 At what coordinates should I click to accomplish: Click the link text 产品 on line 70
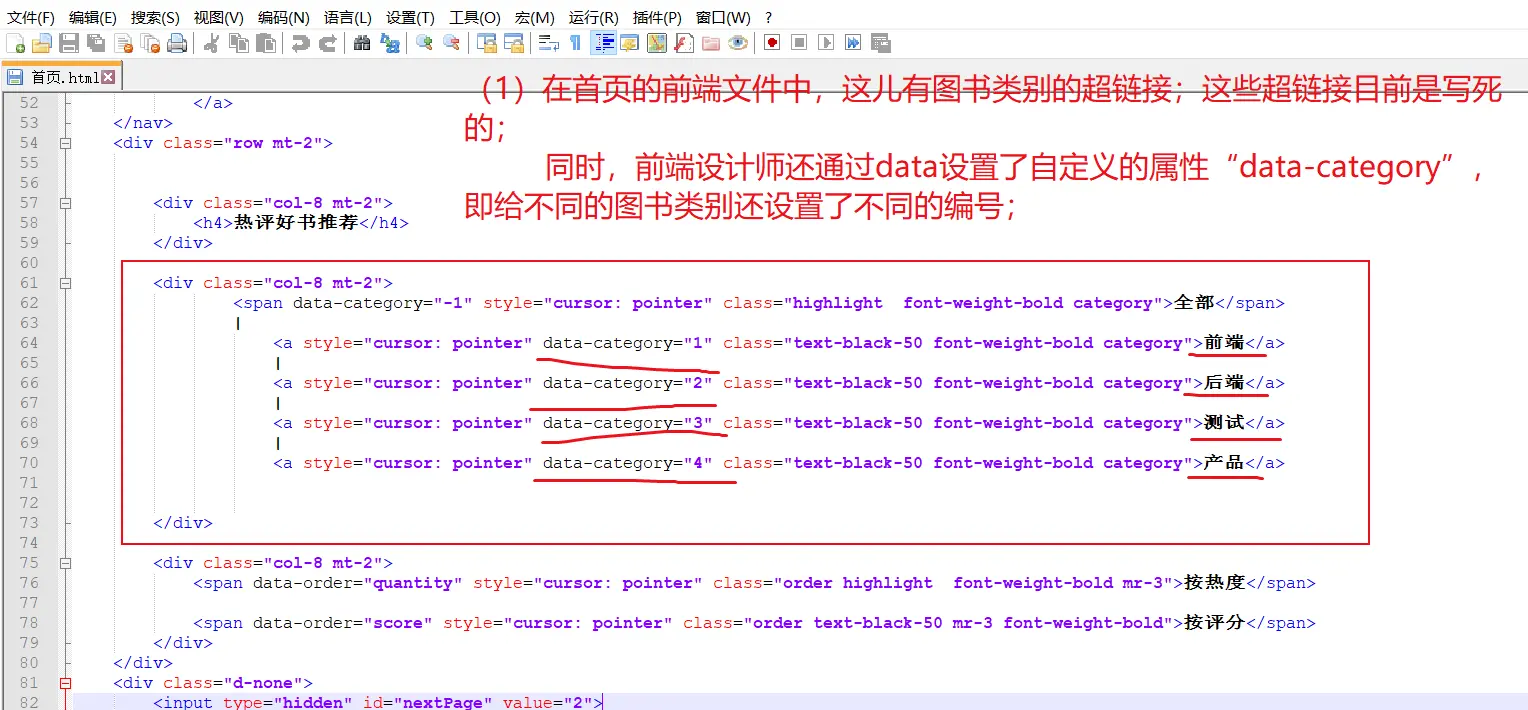tap(1224, 463)
